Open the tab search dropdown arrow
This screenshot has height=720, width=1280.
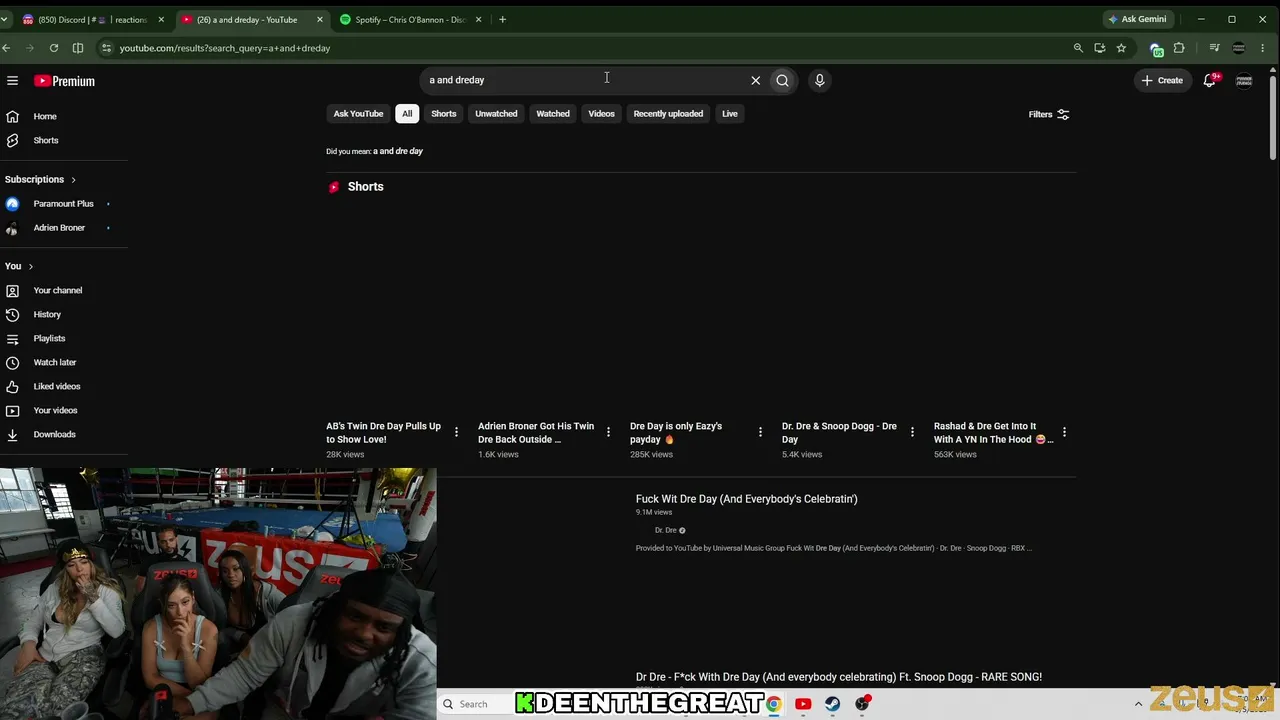click(x=5, y=20)
